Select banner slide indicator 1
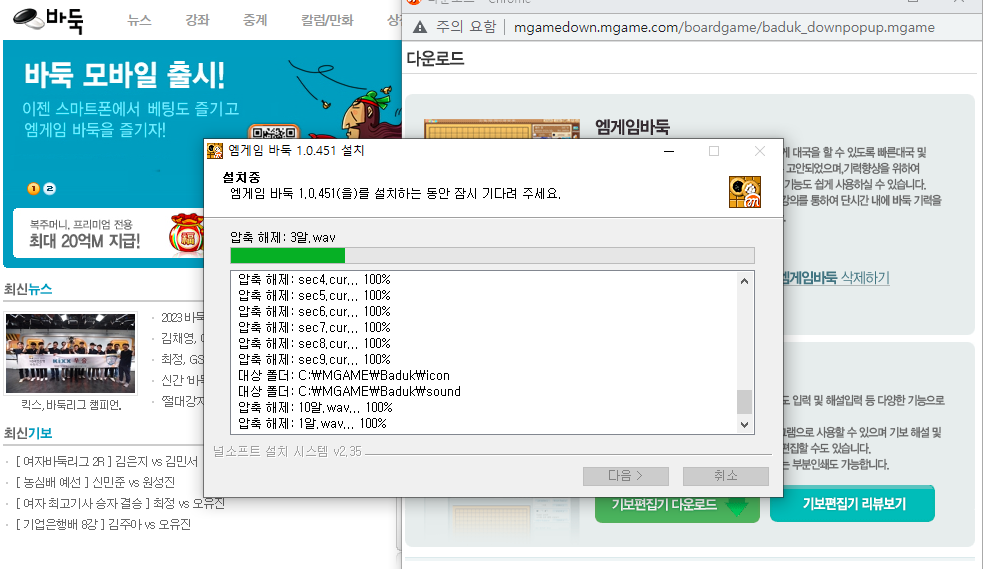Image resolution: width=983 pixels, height=569 pixels. point(33,189)
